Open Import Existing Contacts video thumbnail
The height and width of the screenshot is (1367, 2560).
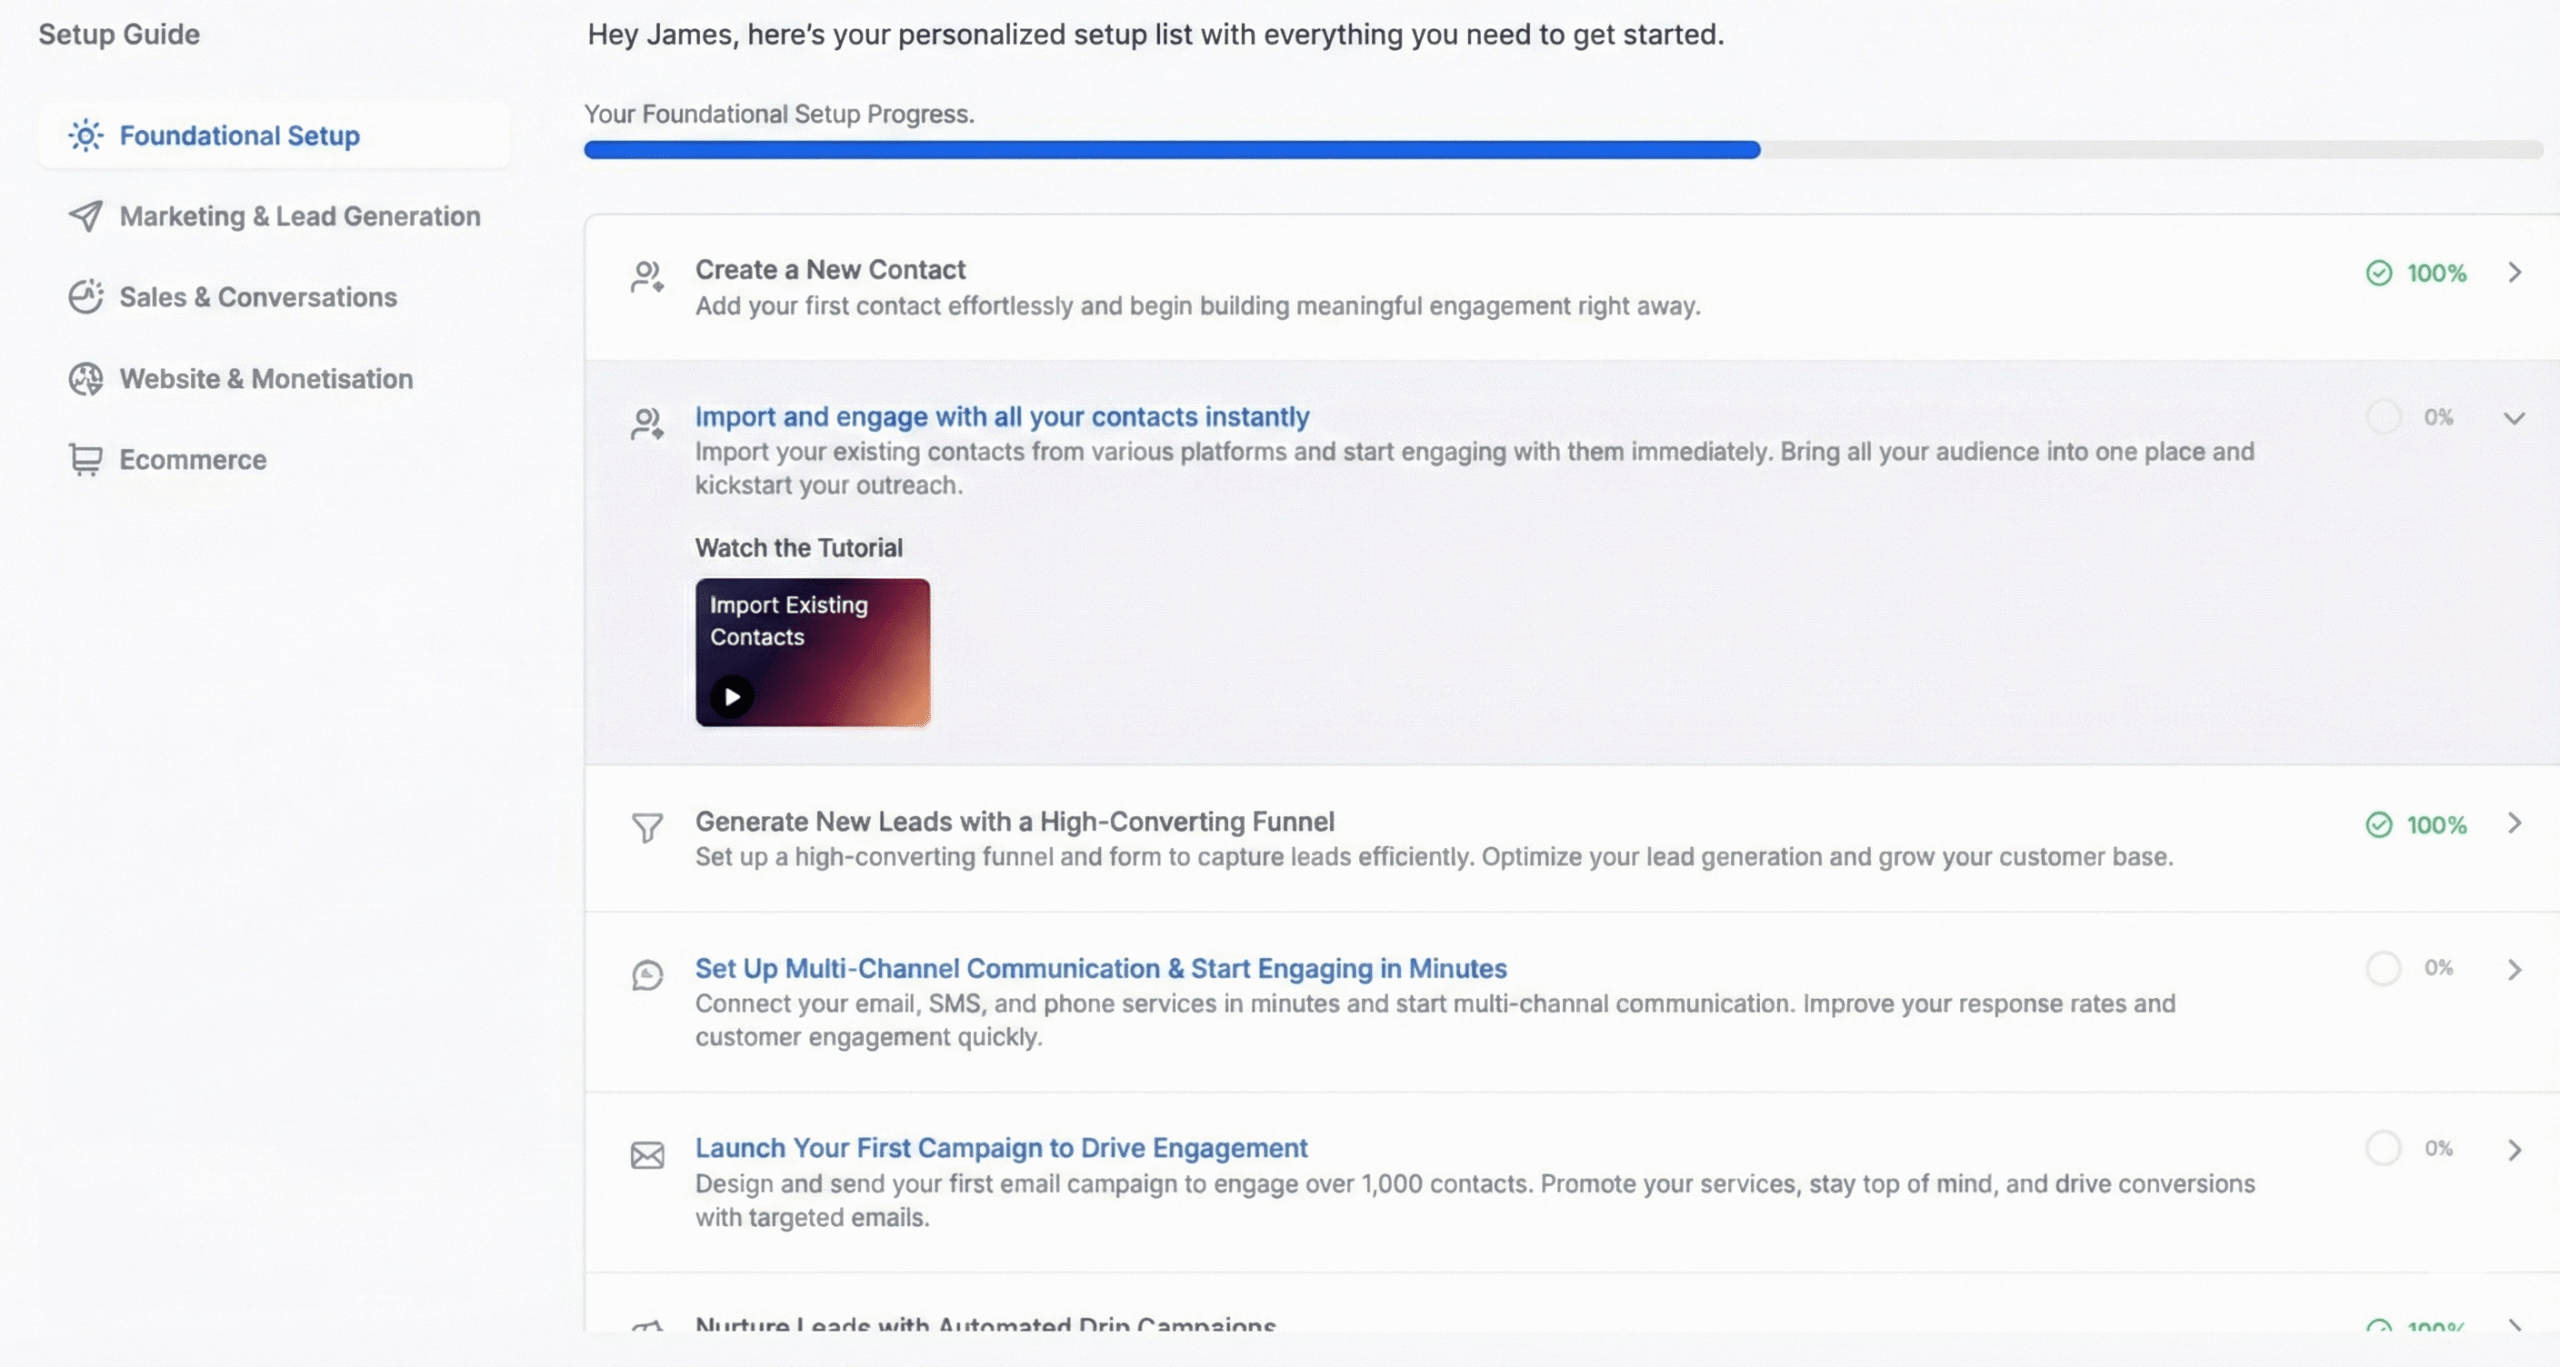[x=813, y=652]
